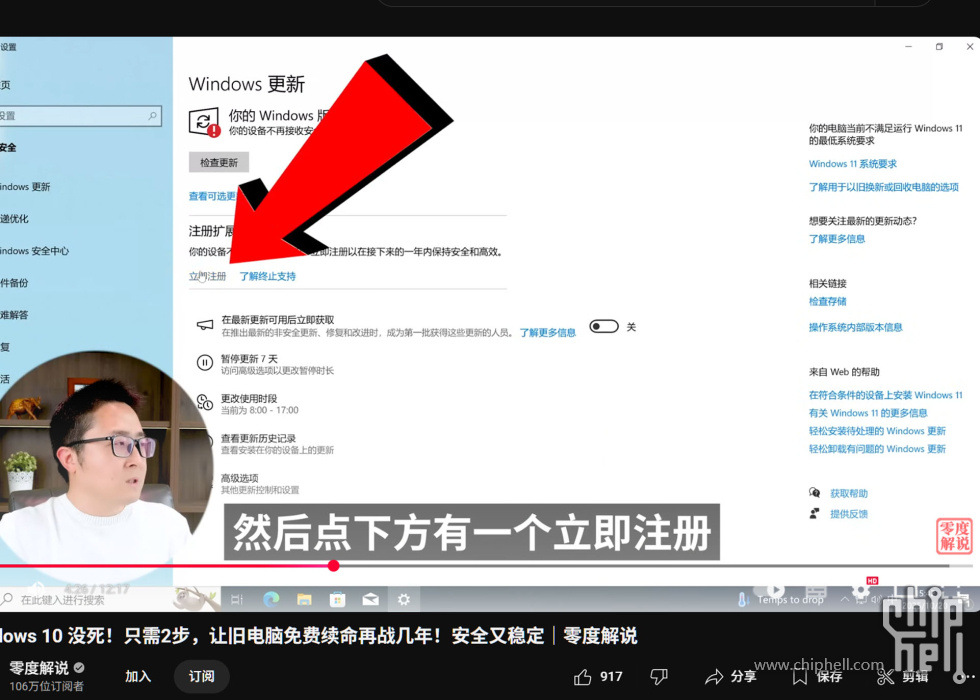Toggle 'get latest updates as soon as available' switch
Image resolution: width=980 pixels, height=700 pixels.
tap(604, 327)
